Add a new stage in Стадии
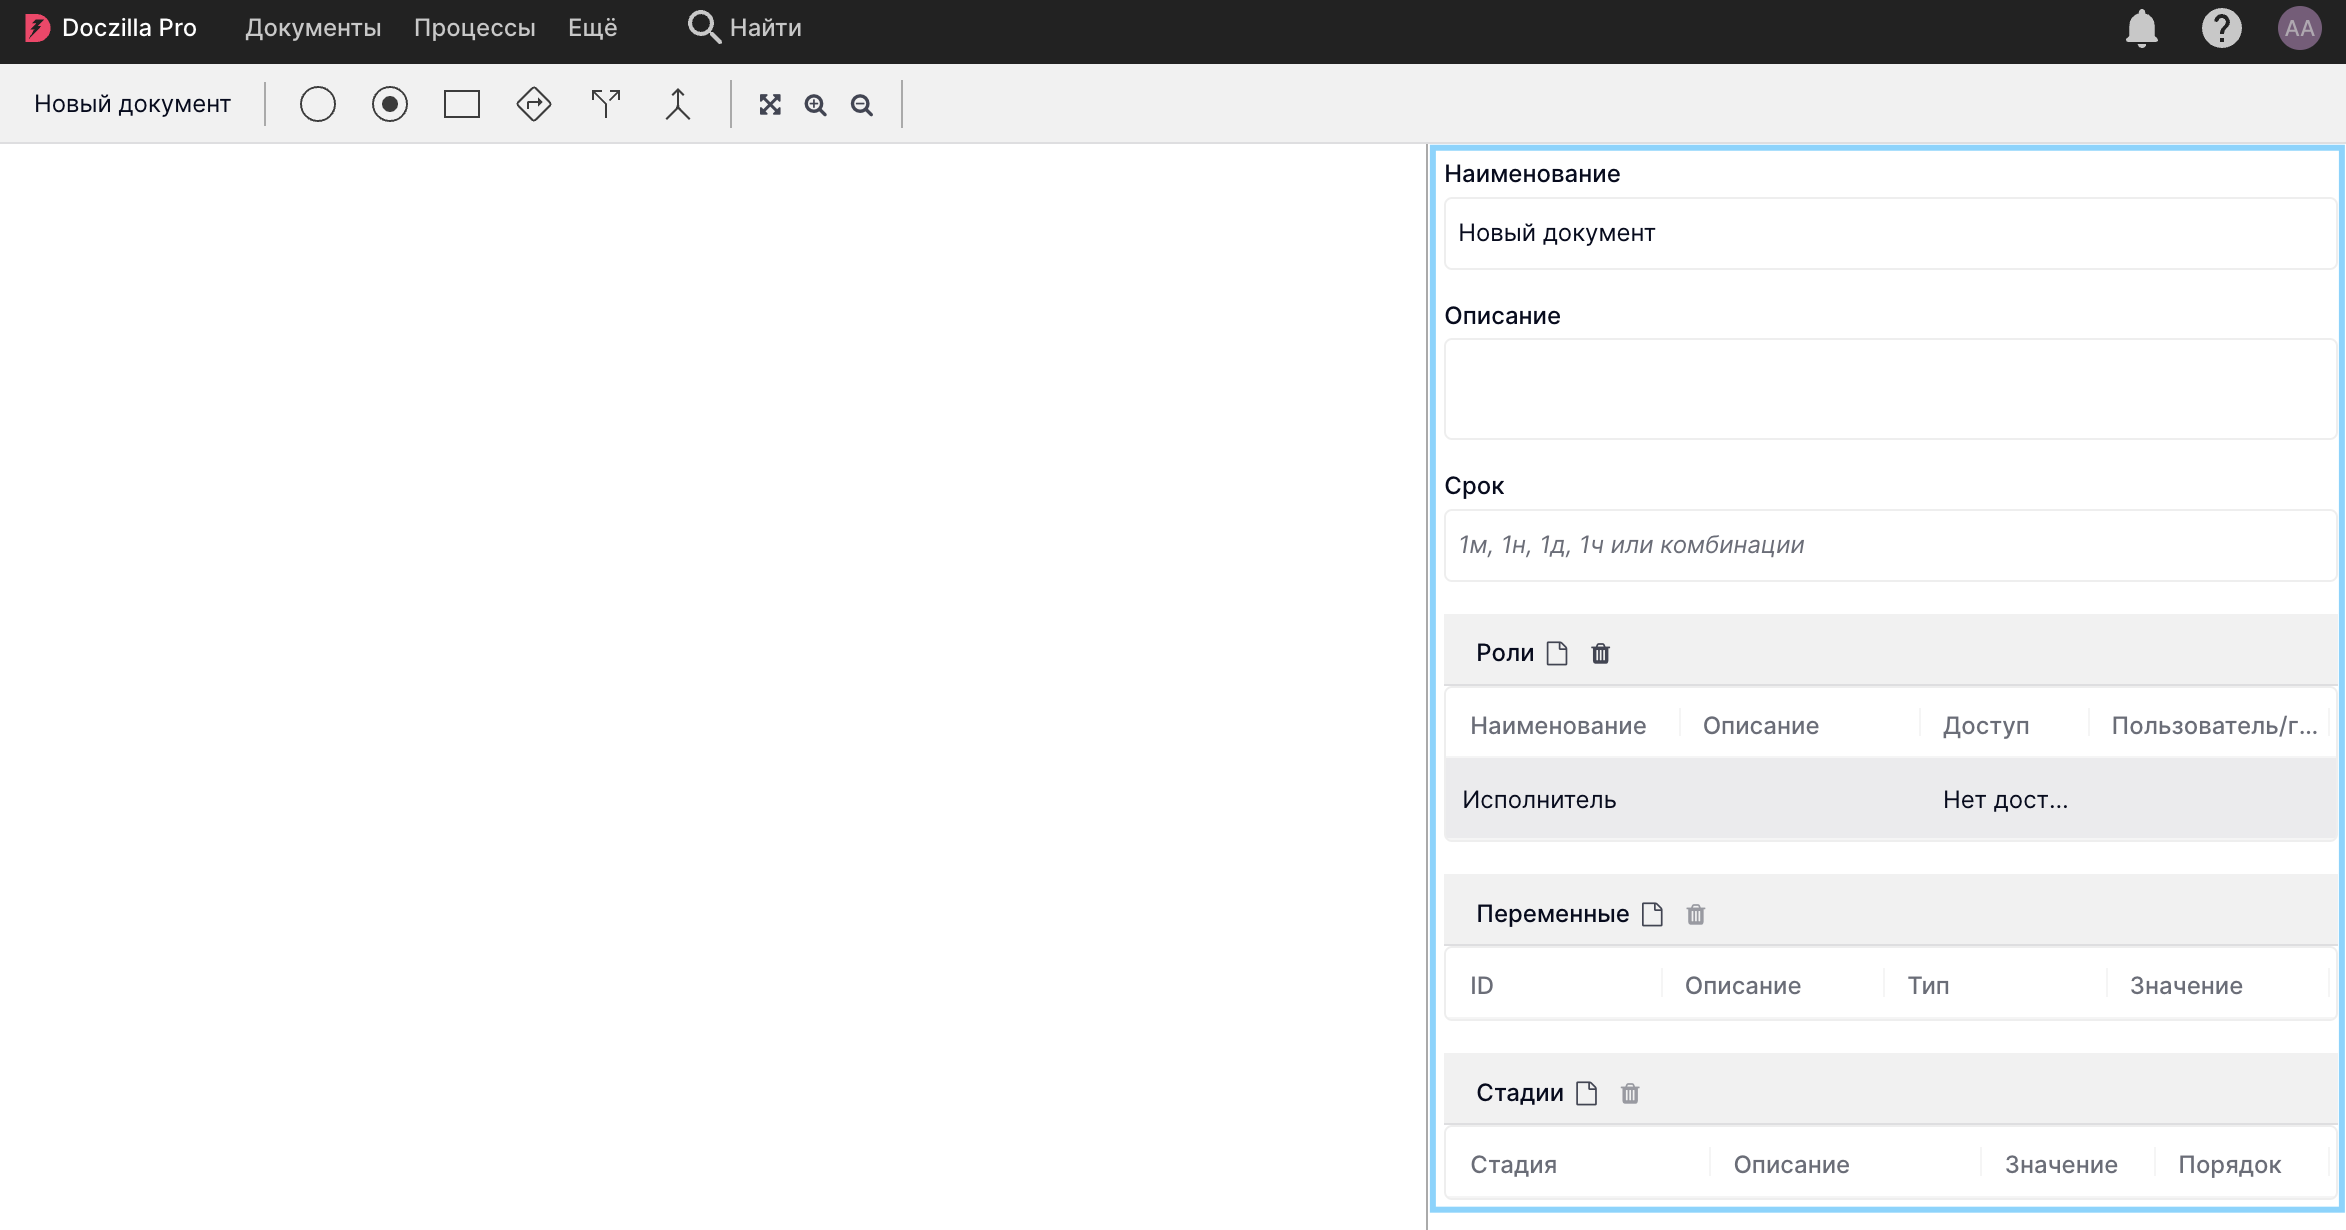Image resolution: width=2346 pixels, height=1230 pixels. [x=1586, y=1093]
